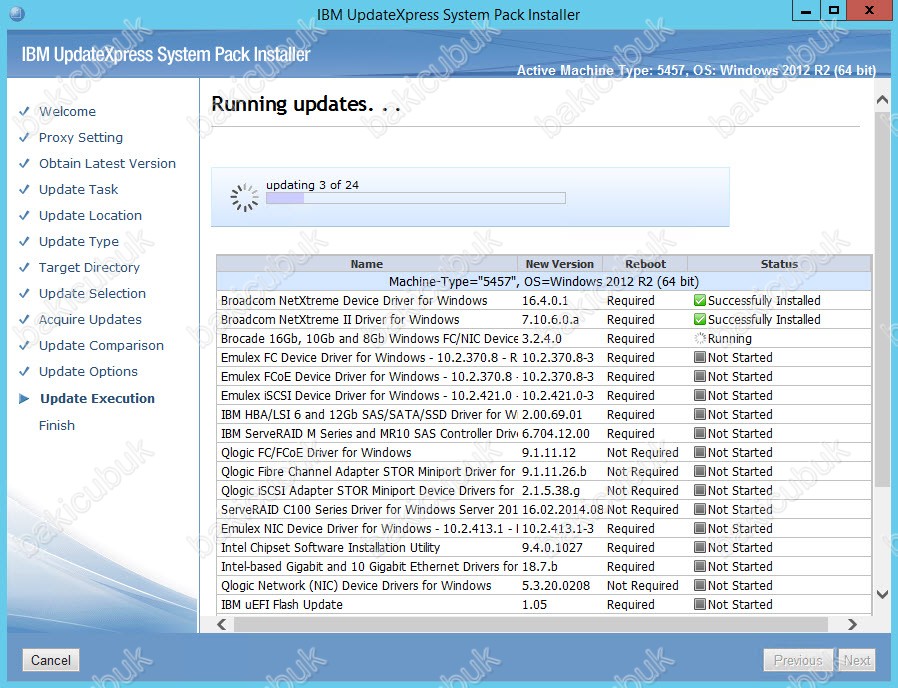The height and width of the screenshot is (688, 898).
Task: Click the Intel Chipset Software Installation Utility name
Action: point(330,547)
